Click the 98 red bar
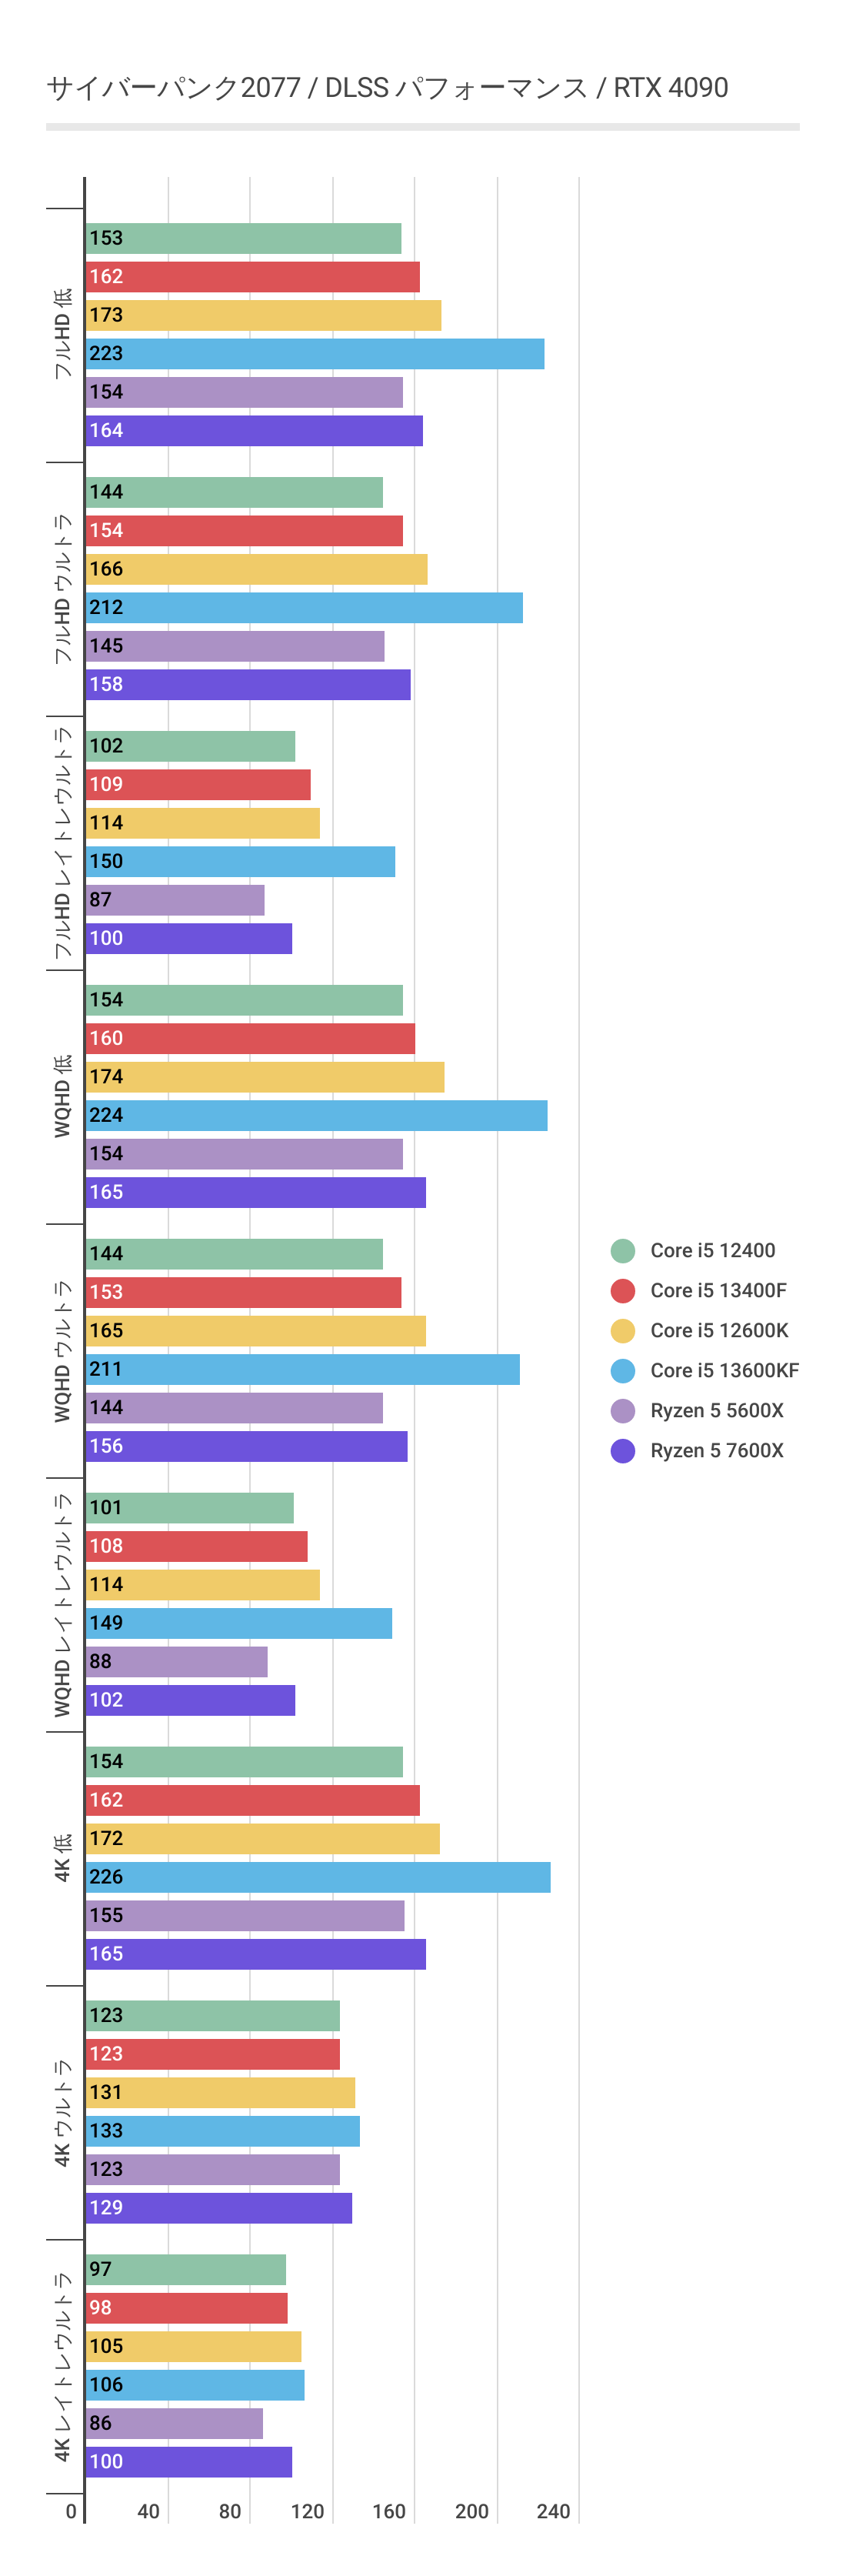The width and height of the screenshot is (846, 2576). (x=186, y=2308)
